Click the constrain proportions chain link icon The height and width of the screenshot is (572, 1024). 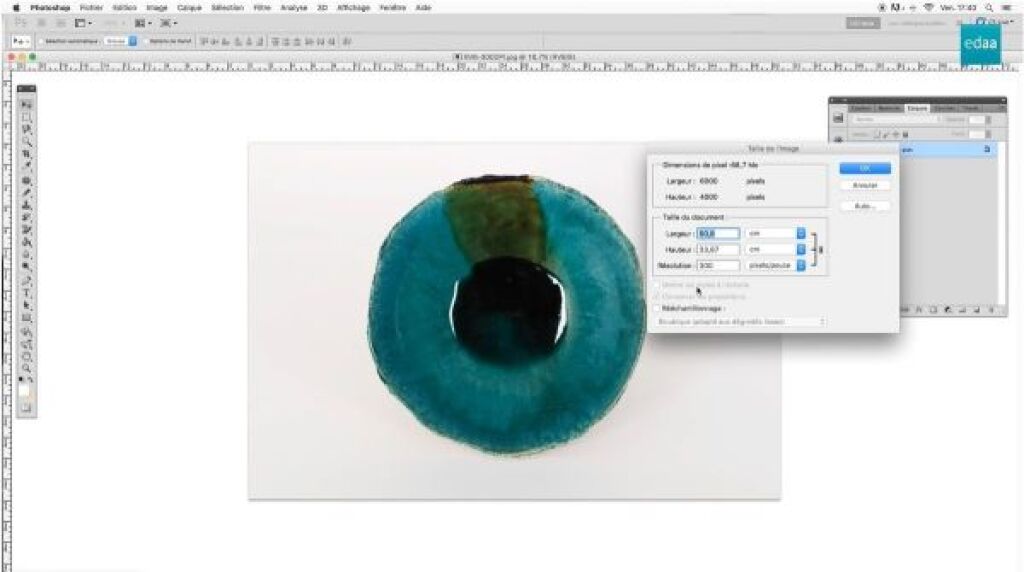point(820,250)
